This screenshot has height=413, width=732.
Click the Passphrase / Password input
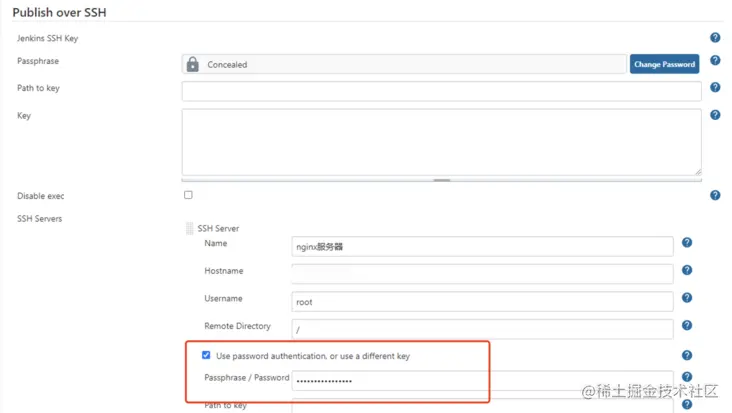[x=482, y=380]
